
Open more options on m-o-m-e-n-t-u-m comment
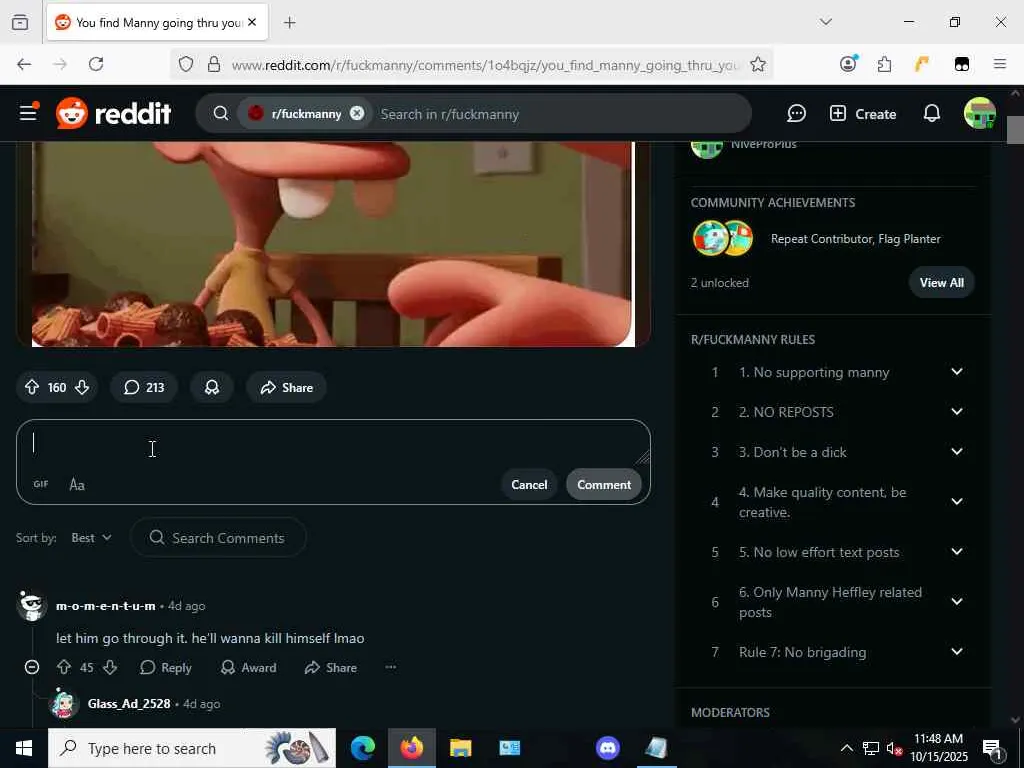pyautogui.click(x=391, y=667)
